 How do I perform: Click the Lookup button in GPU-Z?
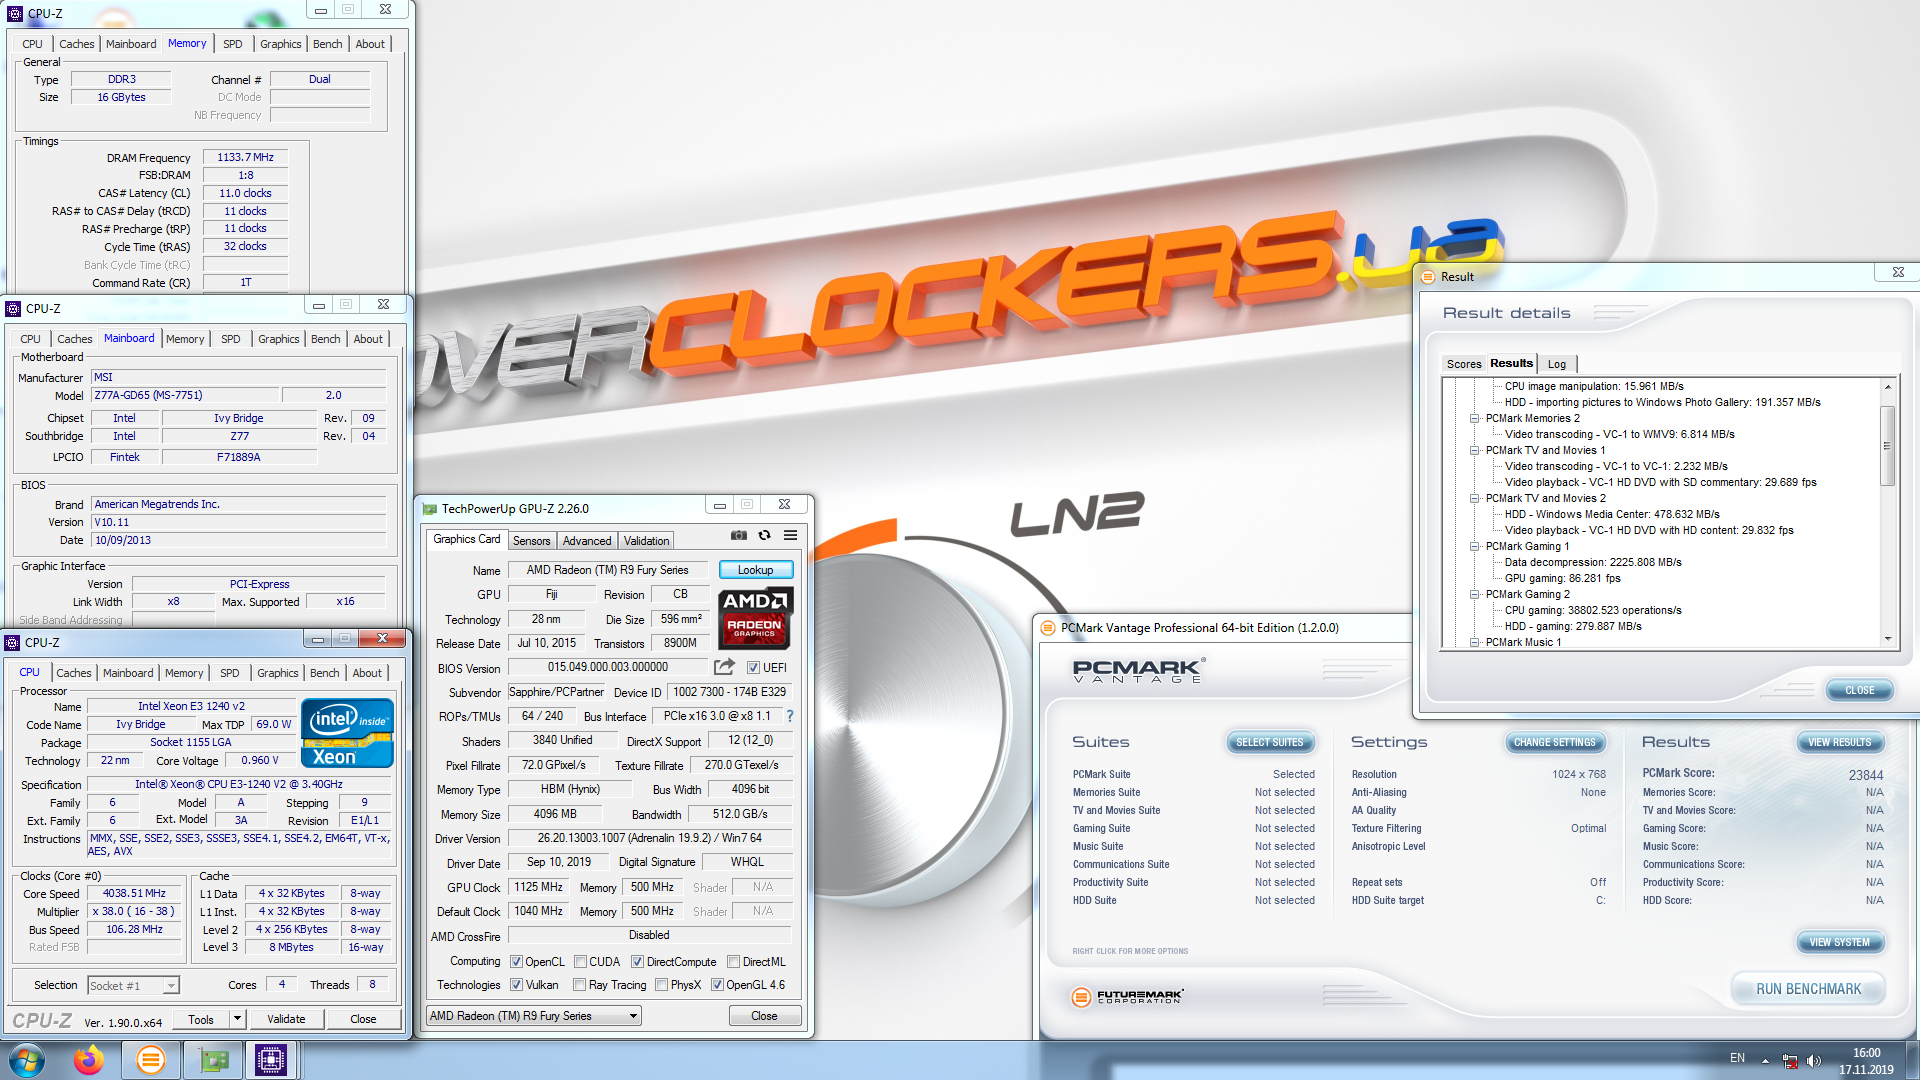click(755, 570)
